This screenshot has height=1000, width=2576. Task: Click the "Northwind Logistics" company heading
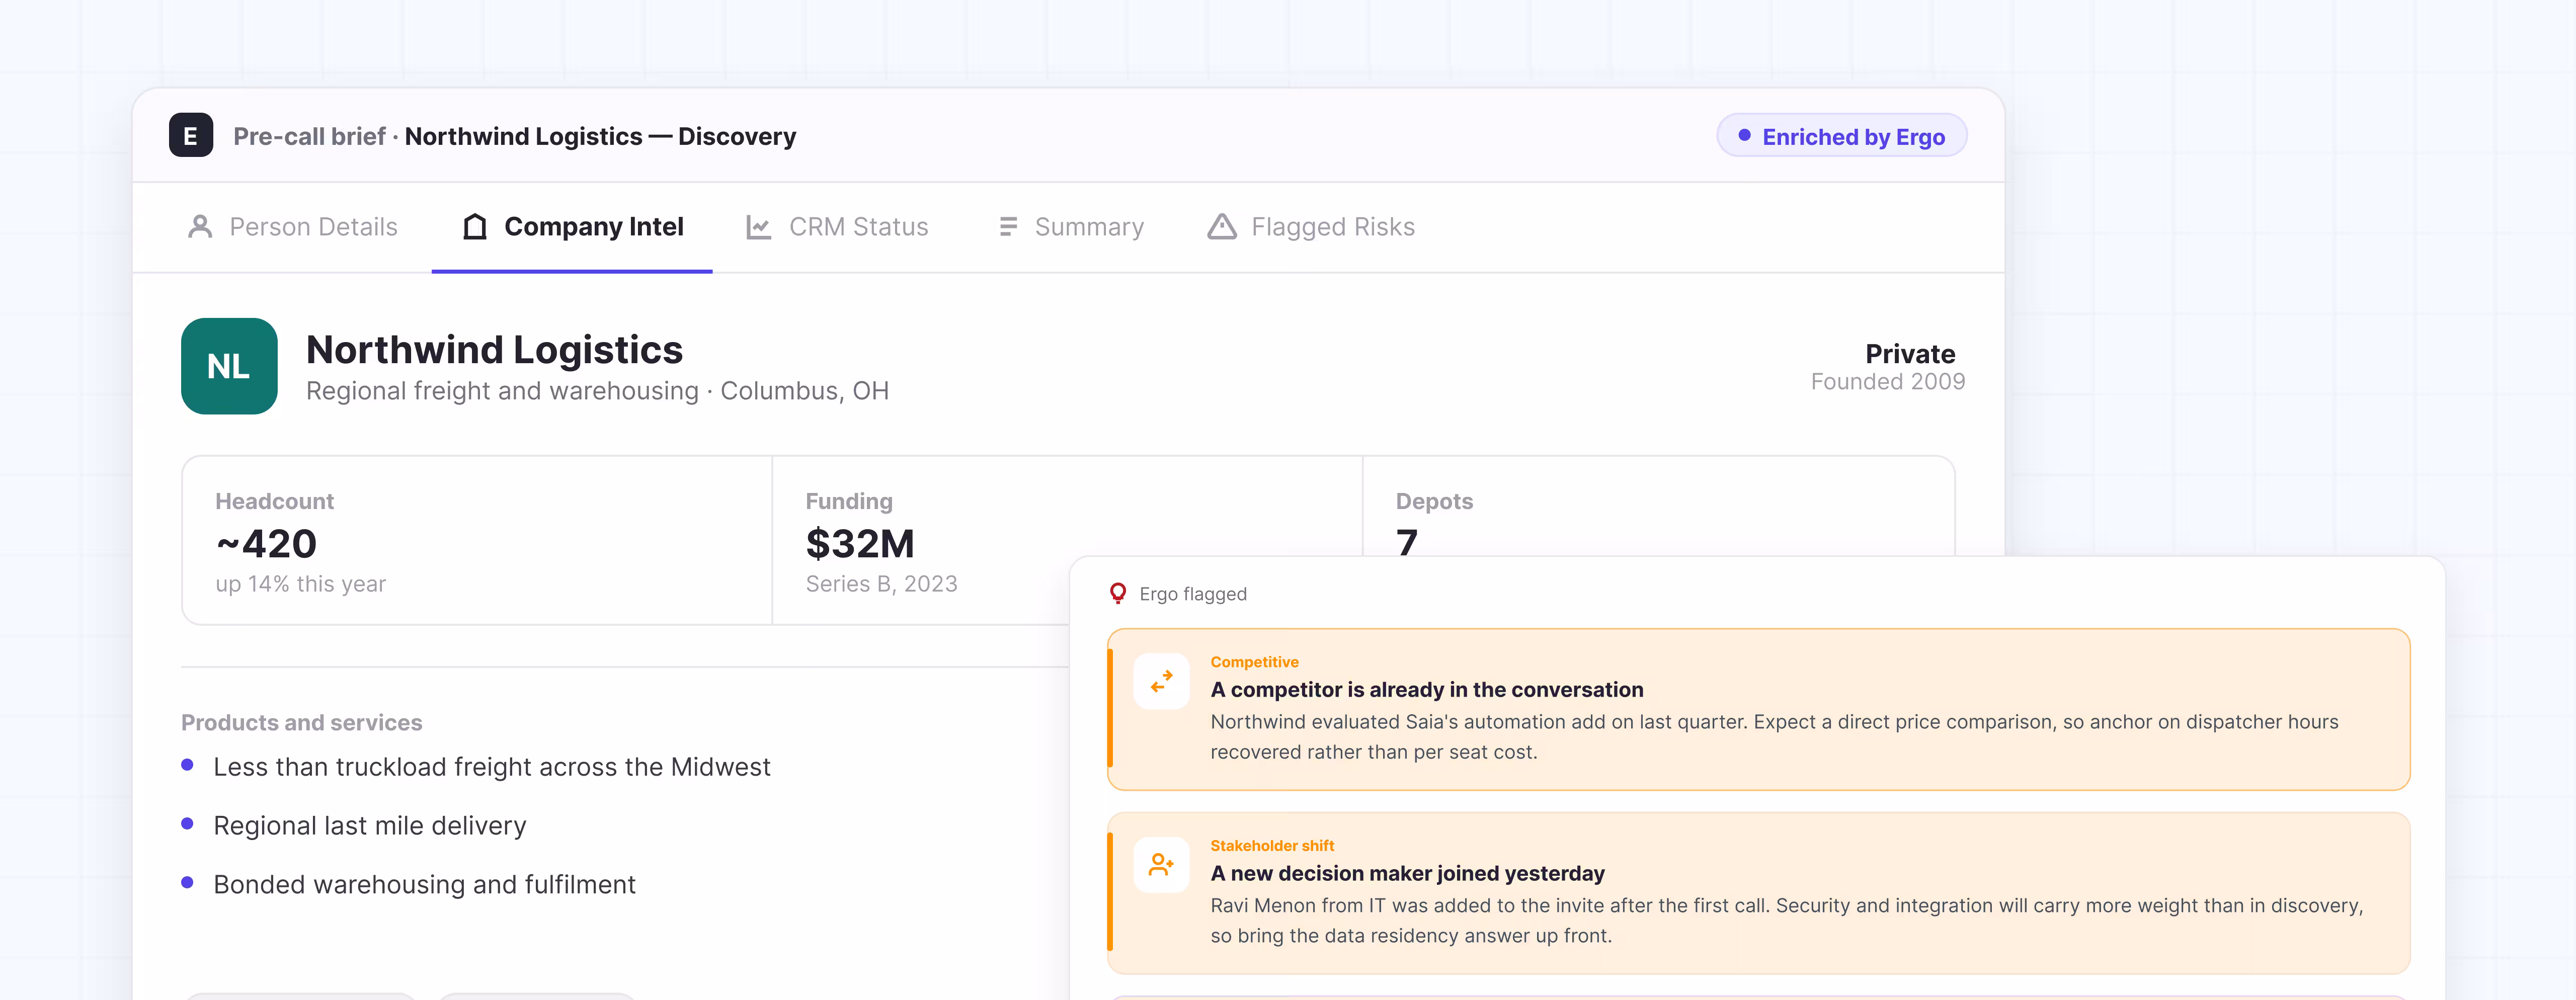[x=494, y=349]
